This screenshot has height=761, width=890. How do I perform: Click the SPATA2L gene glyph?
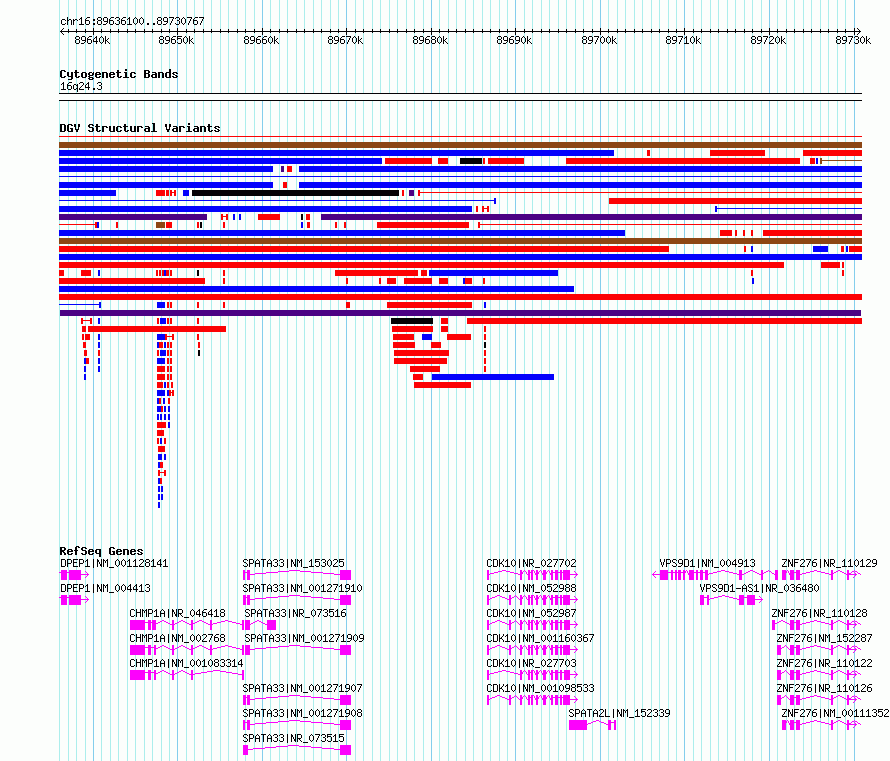593,725
